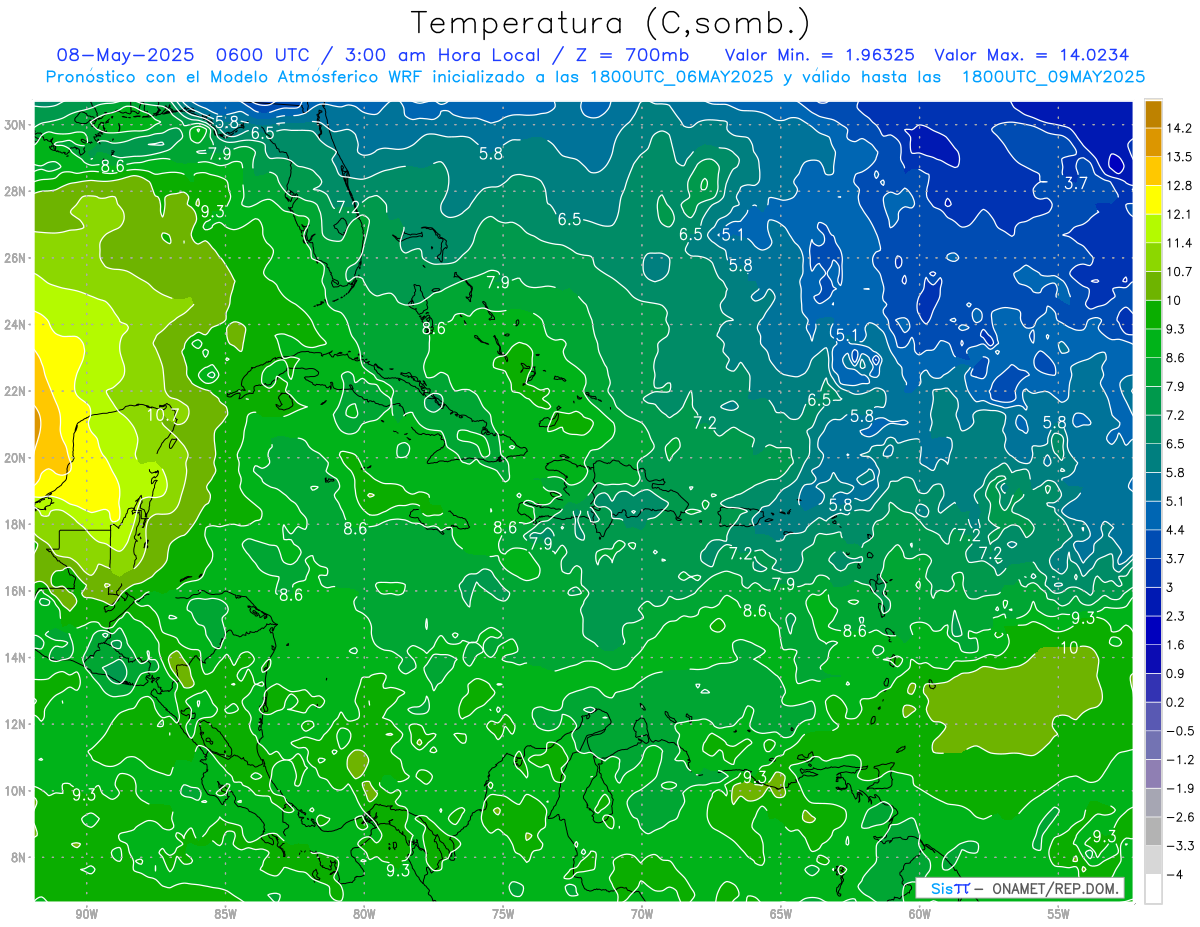The width and height of the screenshot is (1200, 927).
Task: Click the "24N" latitude axis label
Action: (16, 325)
